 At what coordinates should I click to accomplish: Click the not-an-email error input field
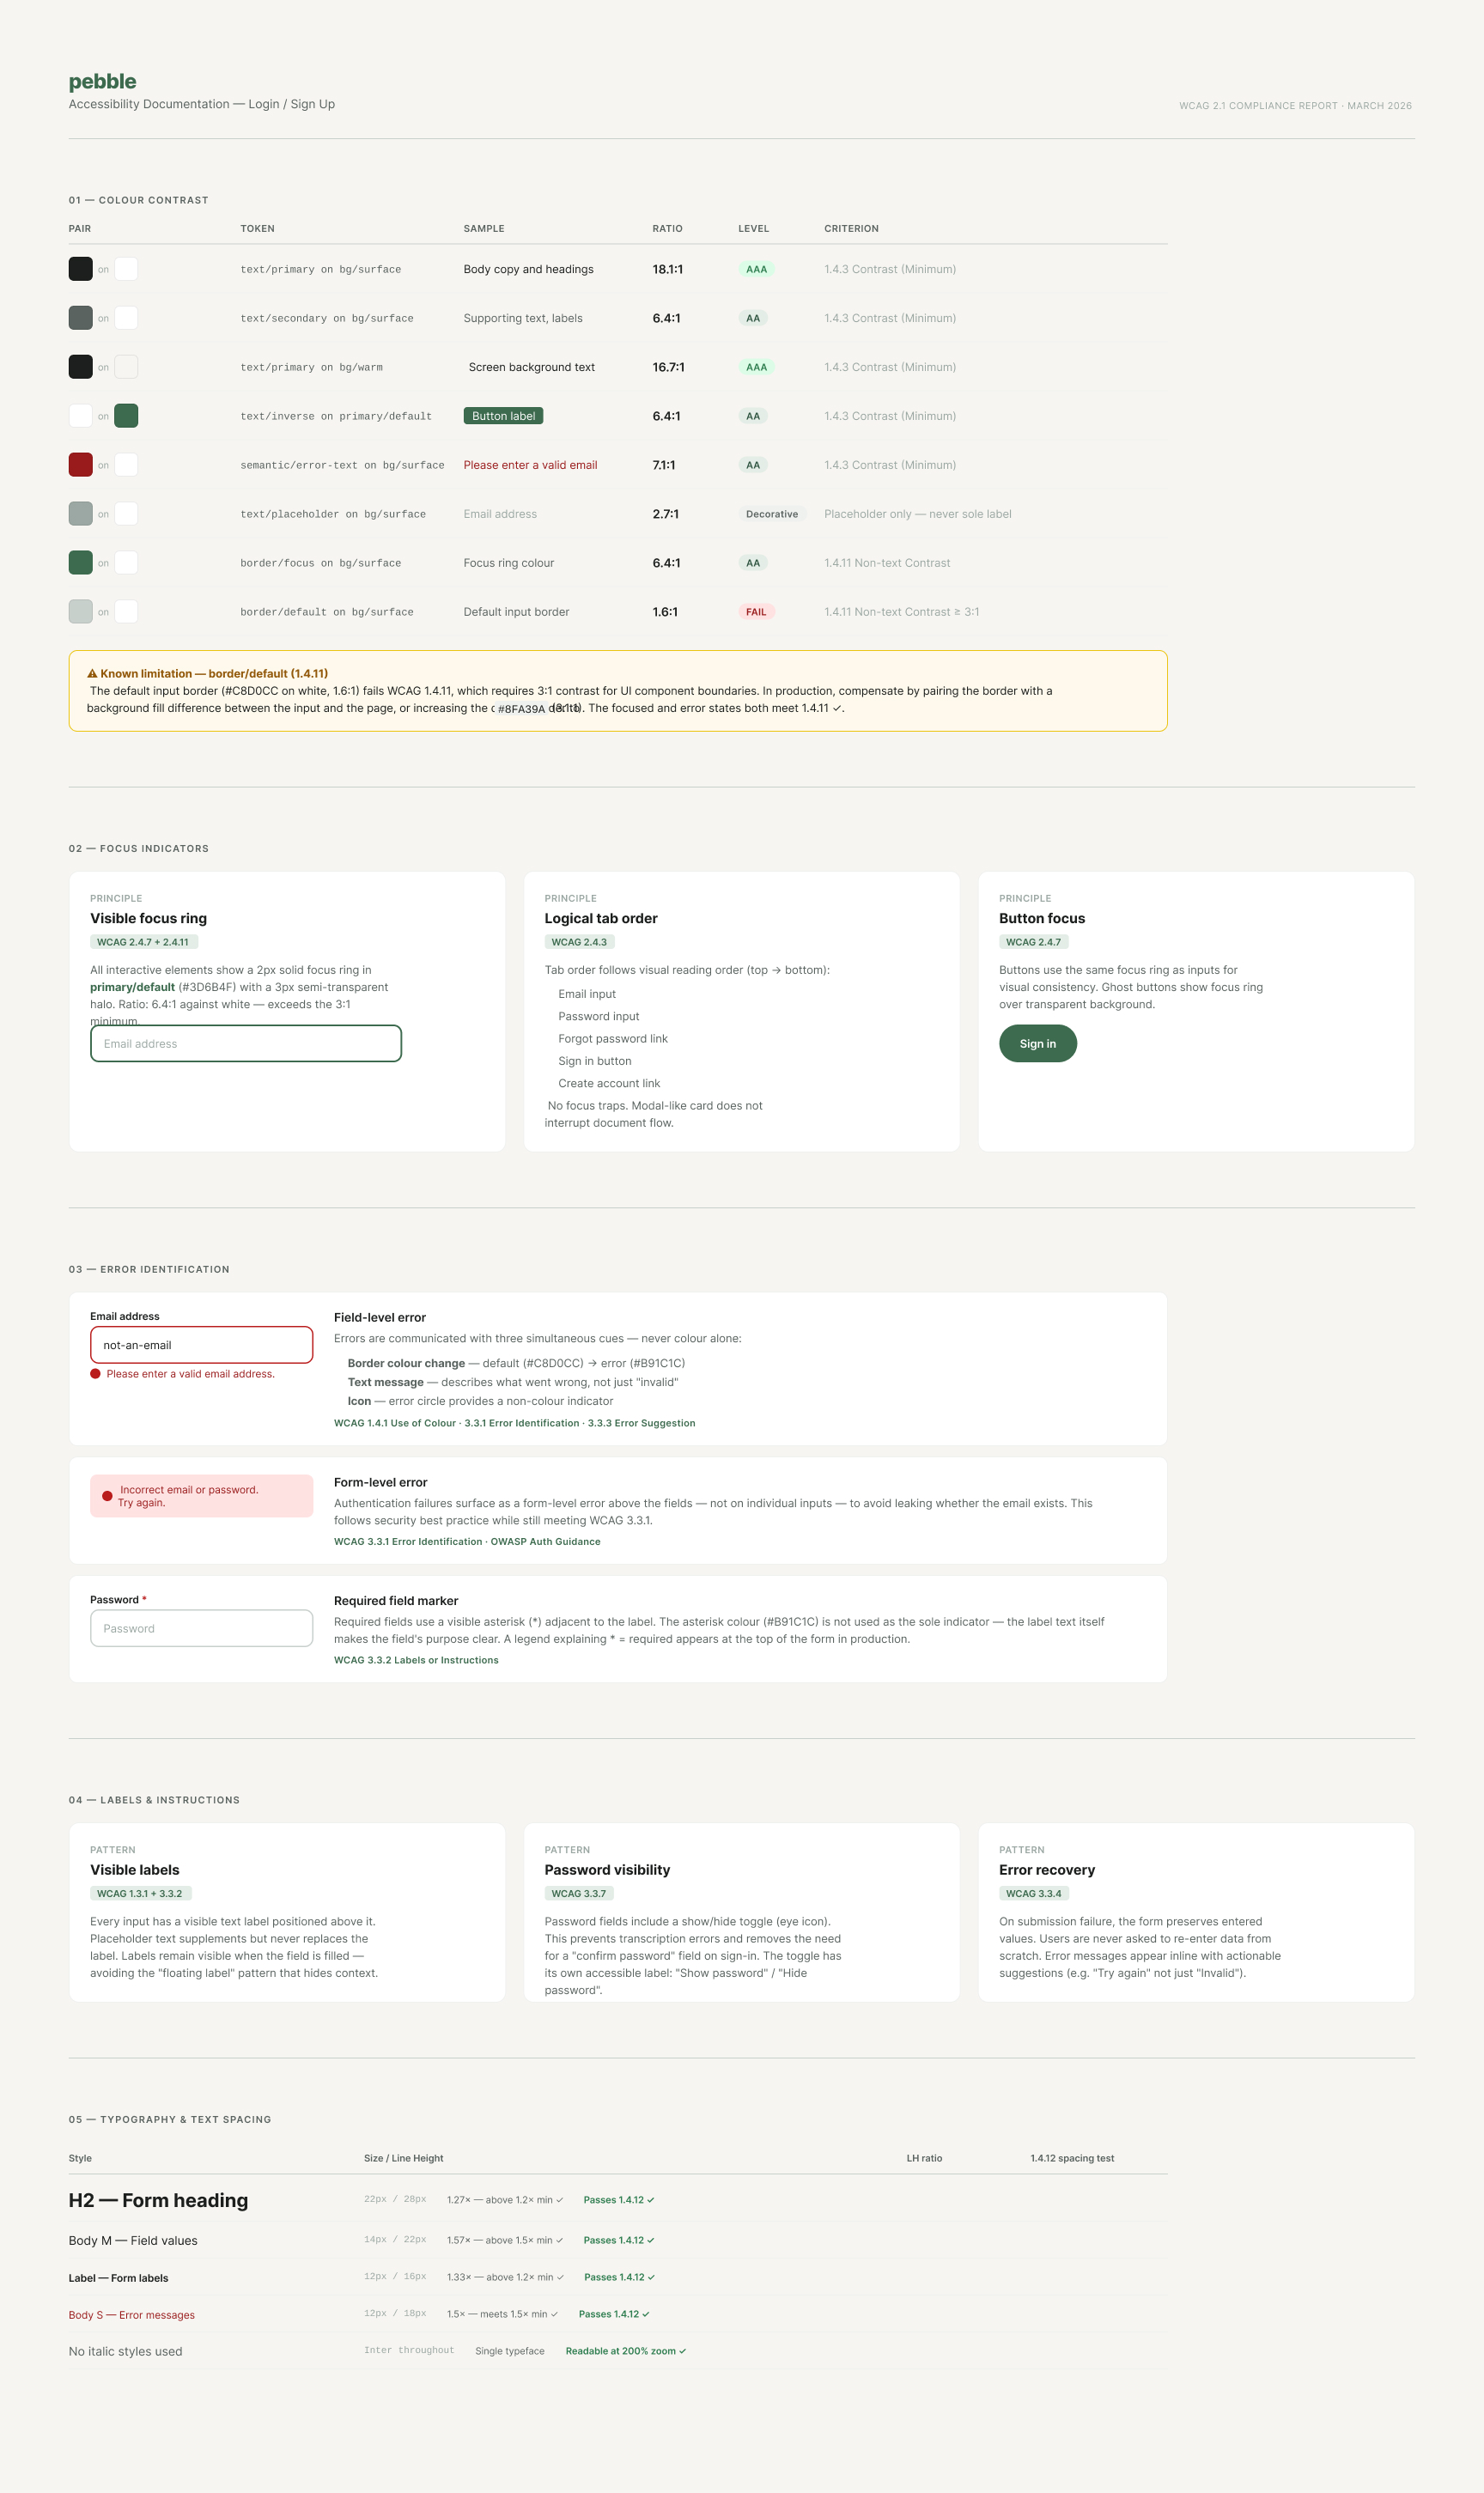[x=201, y=1345]
